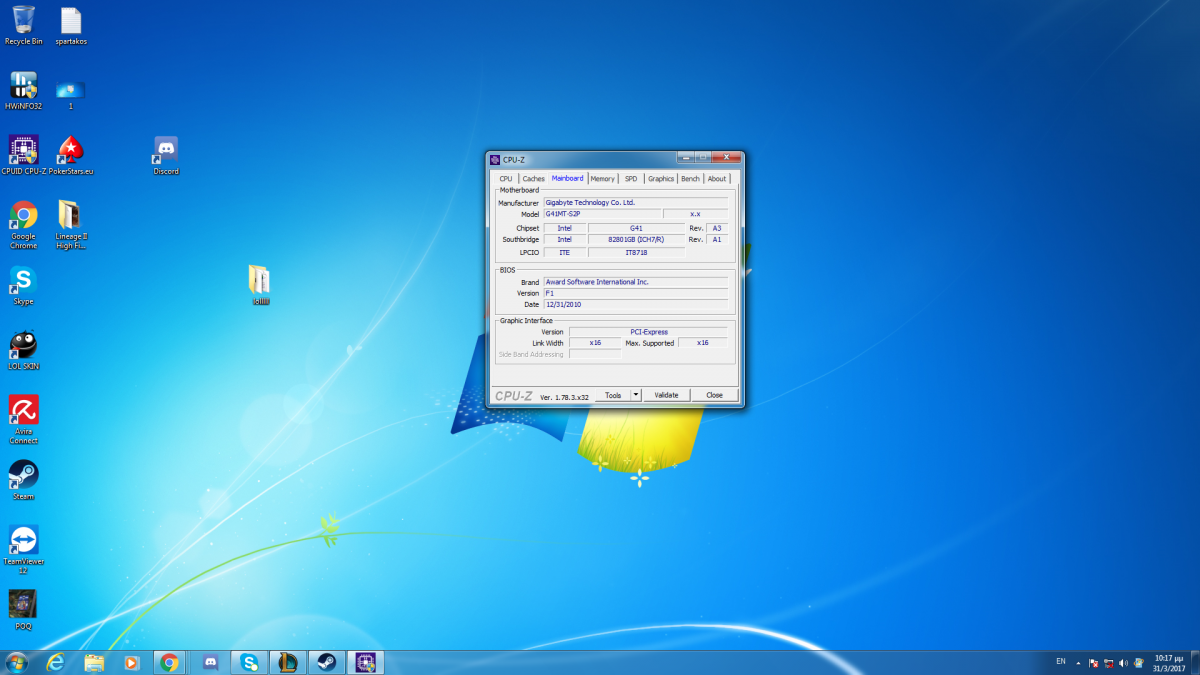
Task: Open Windows Explorer from the taskbar
Action: 94,662
